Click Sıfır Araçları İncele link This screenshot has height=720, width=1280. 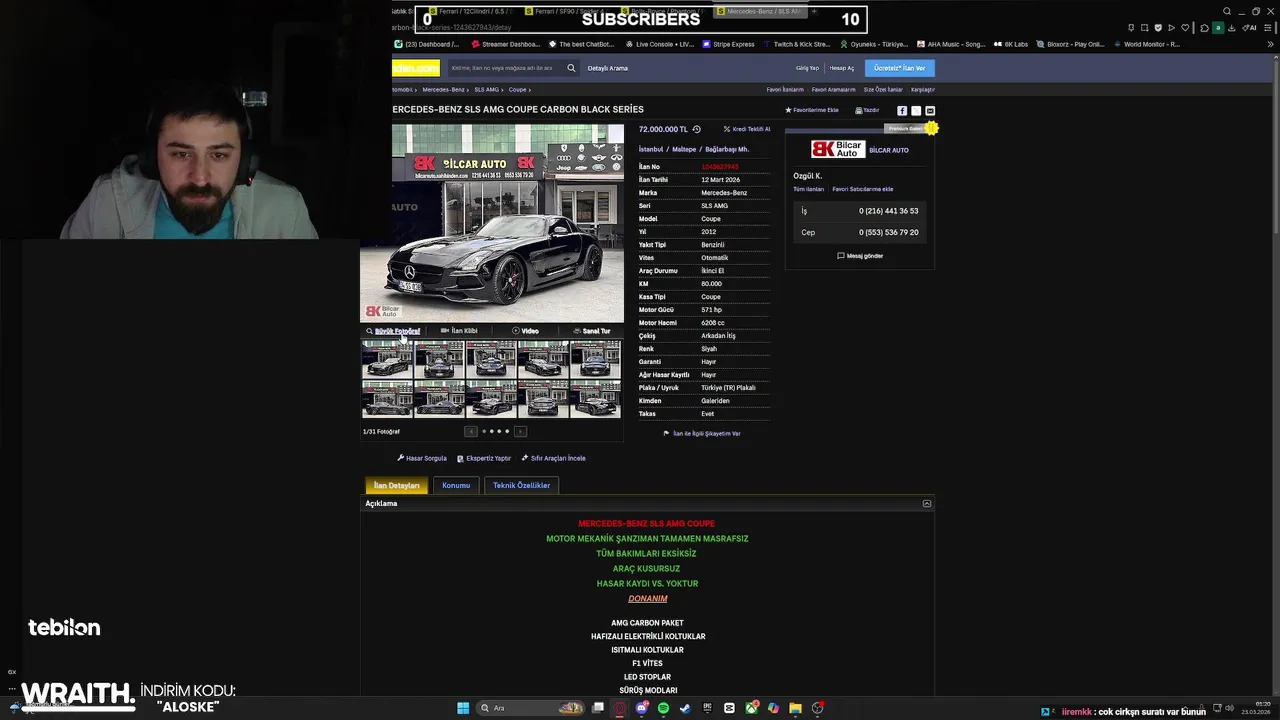[554, 458]
